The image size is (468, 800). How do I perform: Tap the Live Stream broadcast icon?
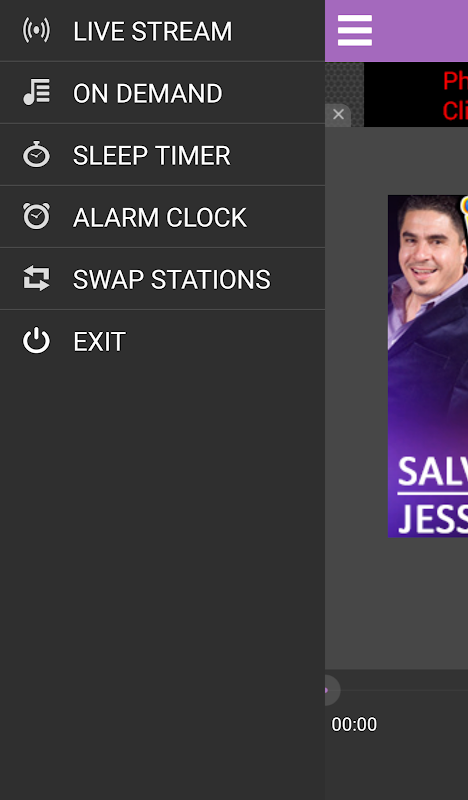(36, 31)
